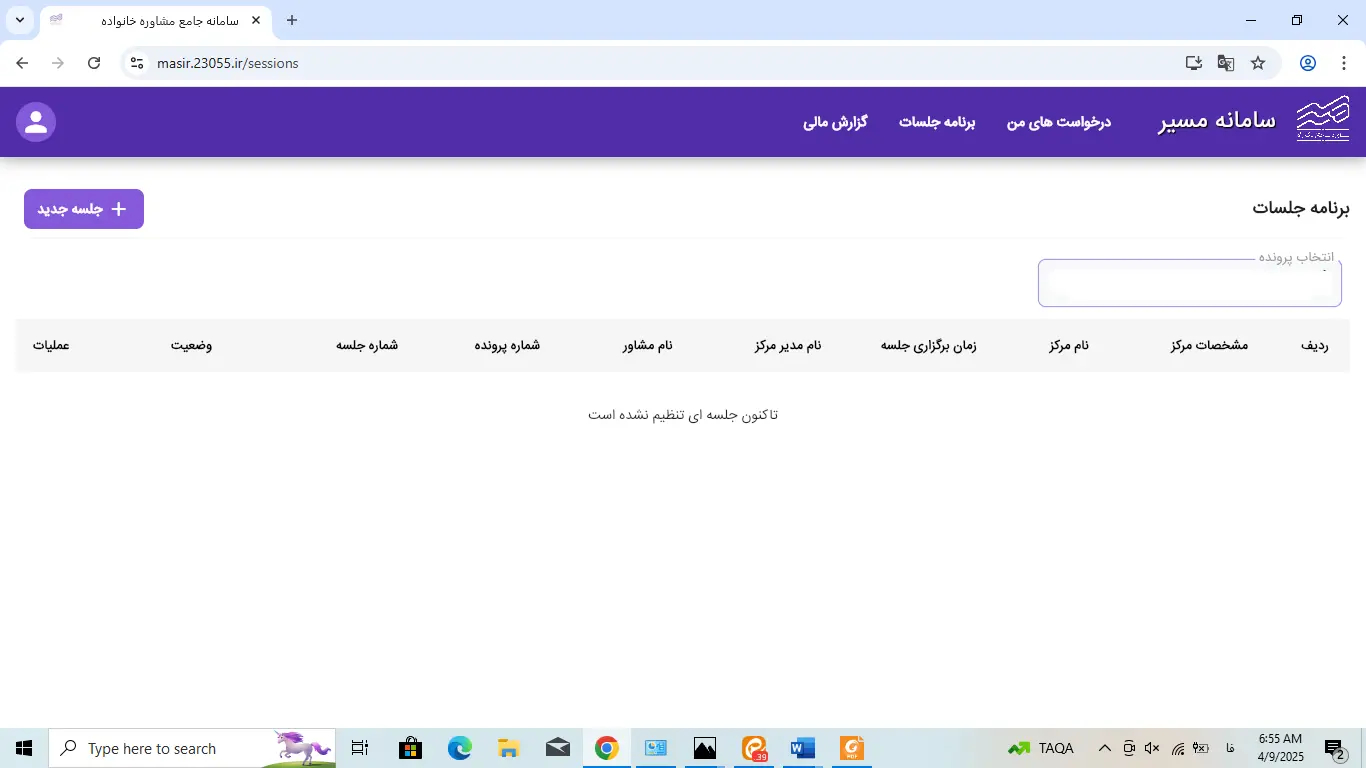Viewport: 1366px width, 768px height.
Task: Open the درخواست های من menu
Action: (1059, 122)
